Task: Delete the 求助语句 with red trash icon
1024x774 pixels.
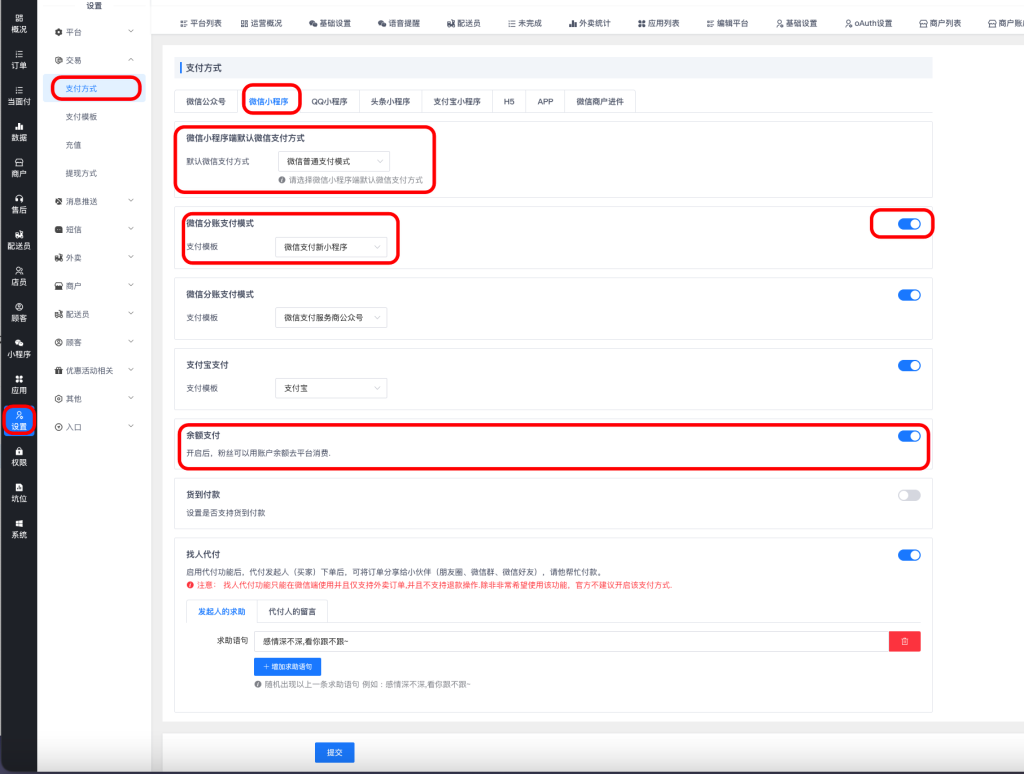Action: coord(904,641)
